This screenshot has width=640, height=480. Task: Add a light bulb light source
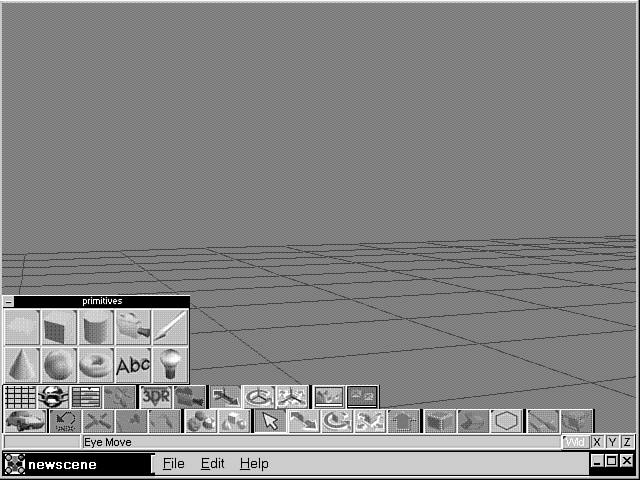point(170,365)
